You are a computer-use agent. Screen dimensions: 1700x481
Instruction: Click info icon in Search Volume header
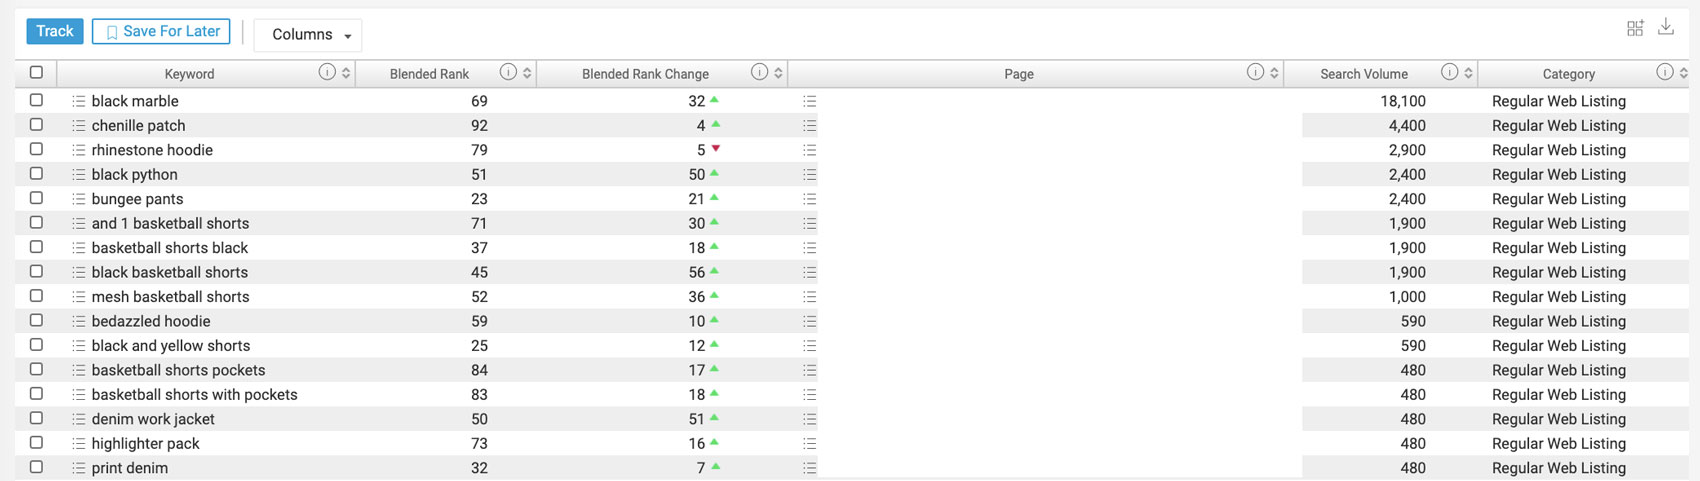click(x=1449, y=72)
